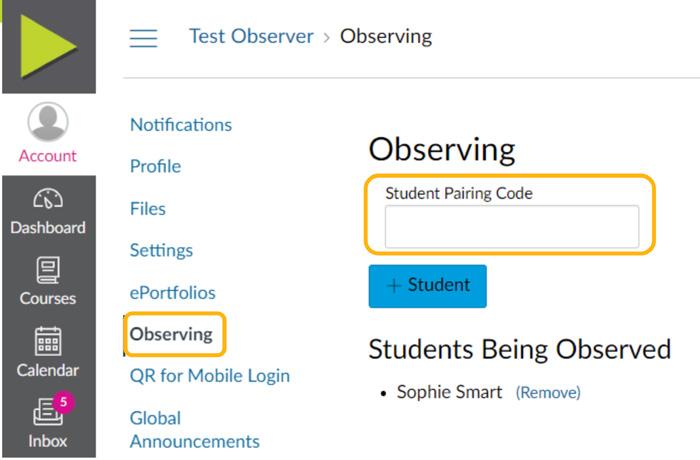Toggle the hamburger navigation menu
The image size is (700, 460).
click(x=144, y=38)
